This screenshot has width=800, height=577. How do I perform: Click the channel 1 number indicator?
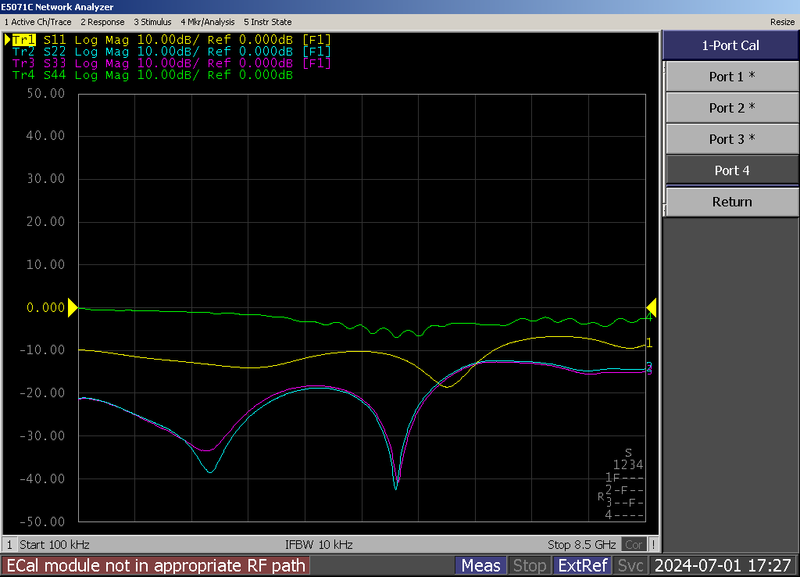10,545
